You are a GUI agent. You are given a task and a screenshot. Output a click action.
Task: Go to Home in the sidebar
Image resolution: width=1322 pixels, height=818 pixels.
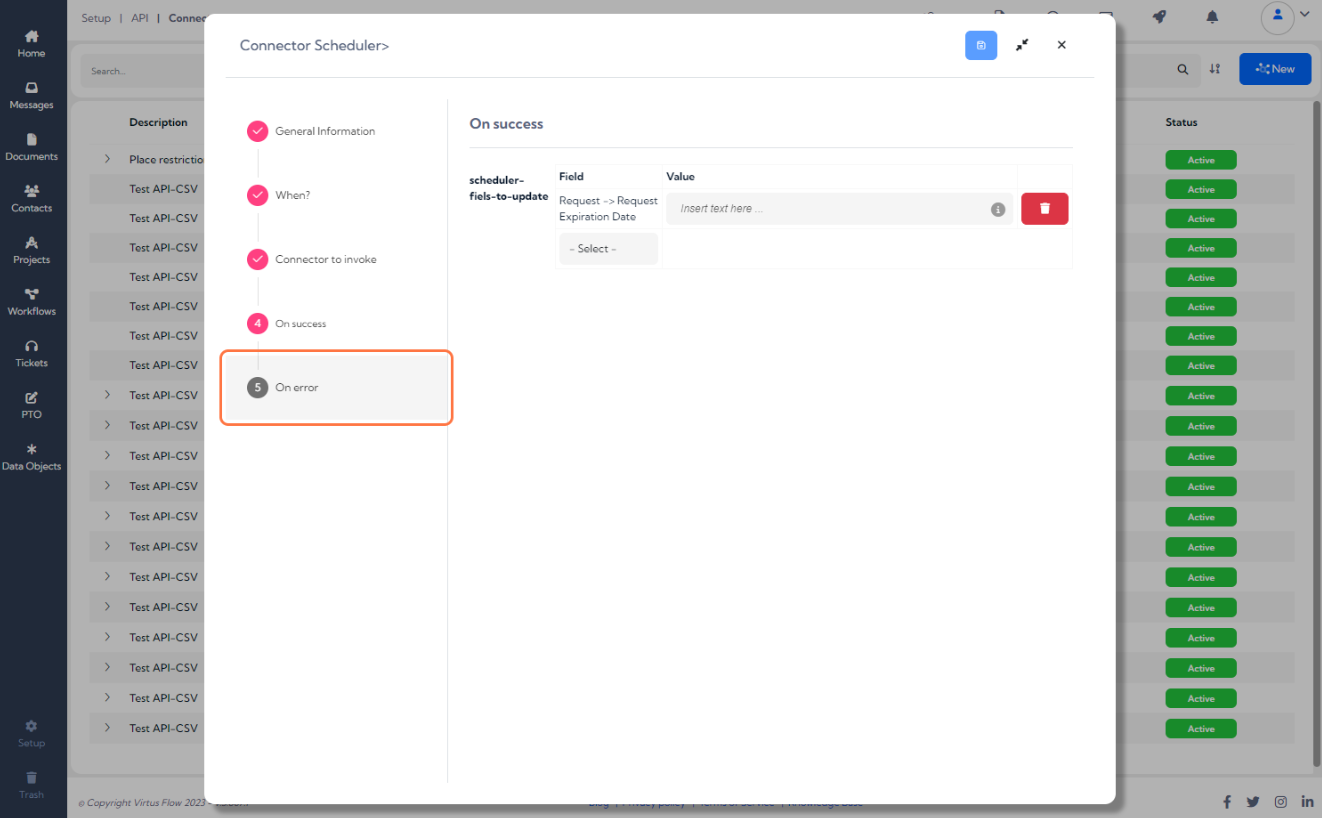point(31,44)
